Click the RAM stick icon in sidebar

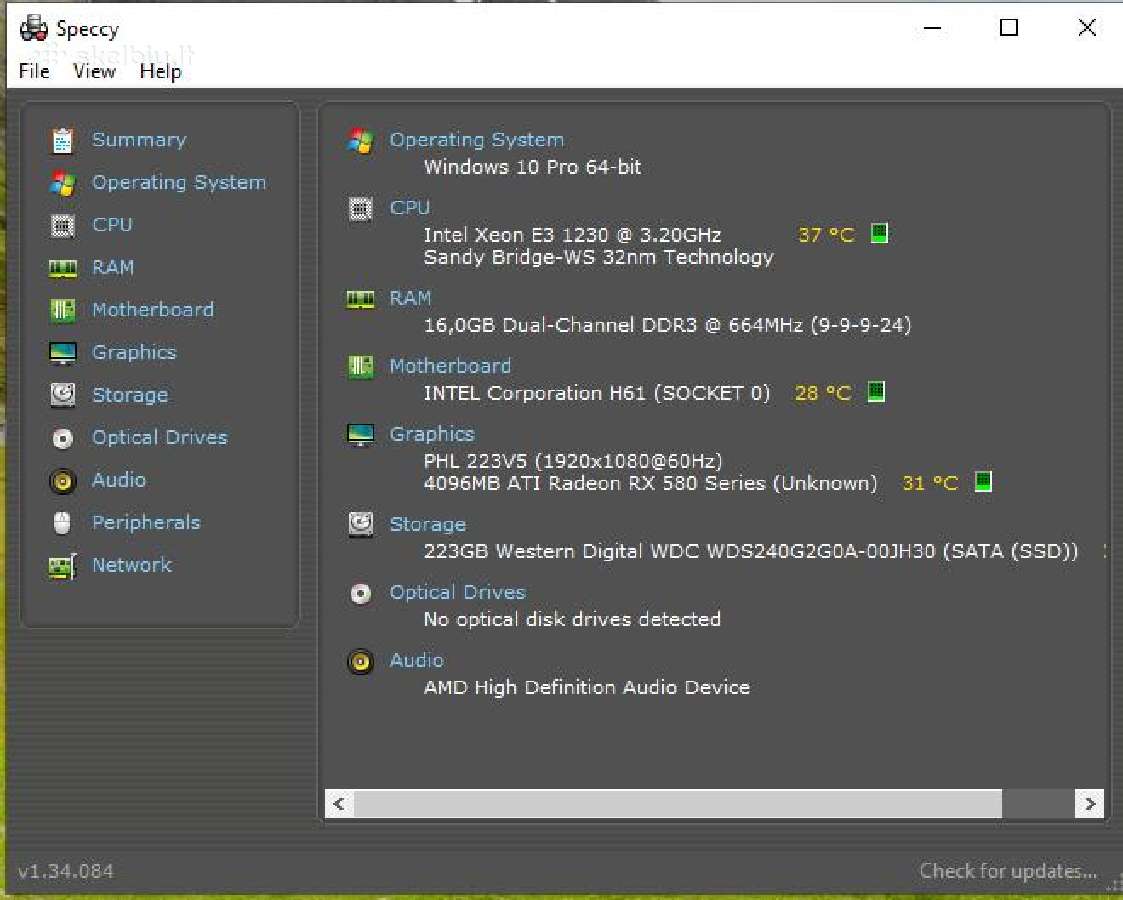(62, 268)
